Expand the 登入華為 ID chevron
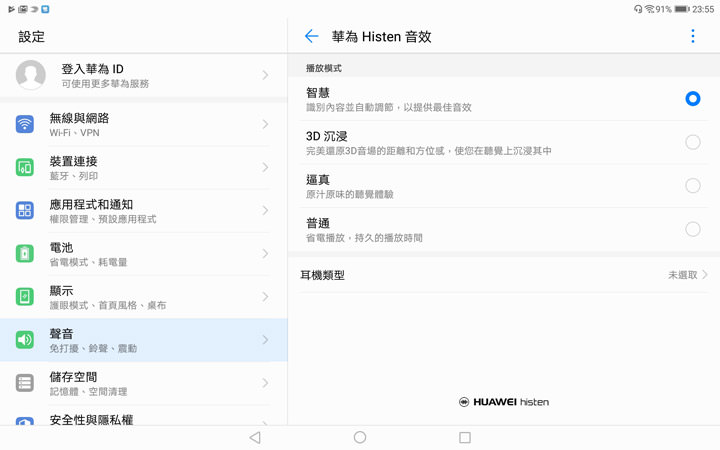 265,75
